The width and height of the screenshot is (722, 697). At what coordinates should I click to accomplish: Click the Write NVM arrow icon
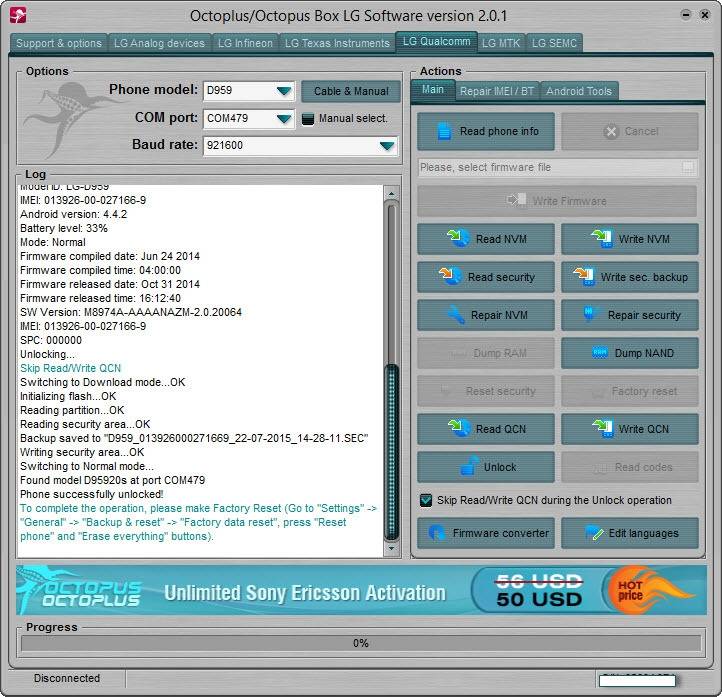tap(602, 238)
